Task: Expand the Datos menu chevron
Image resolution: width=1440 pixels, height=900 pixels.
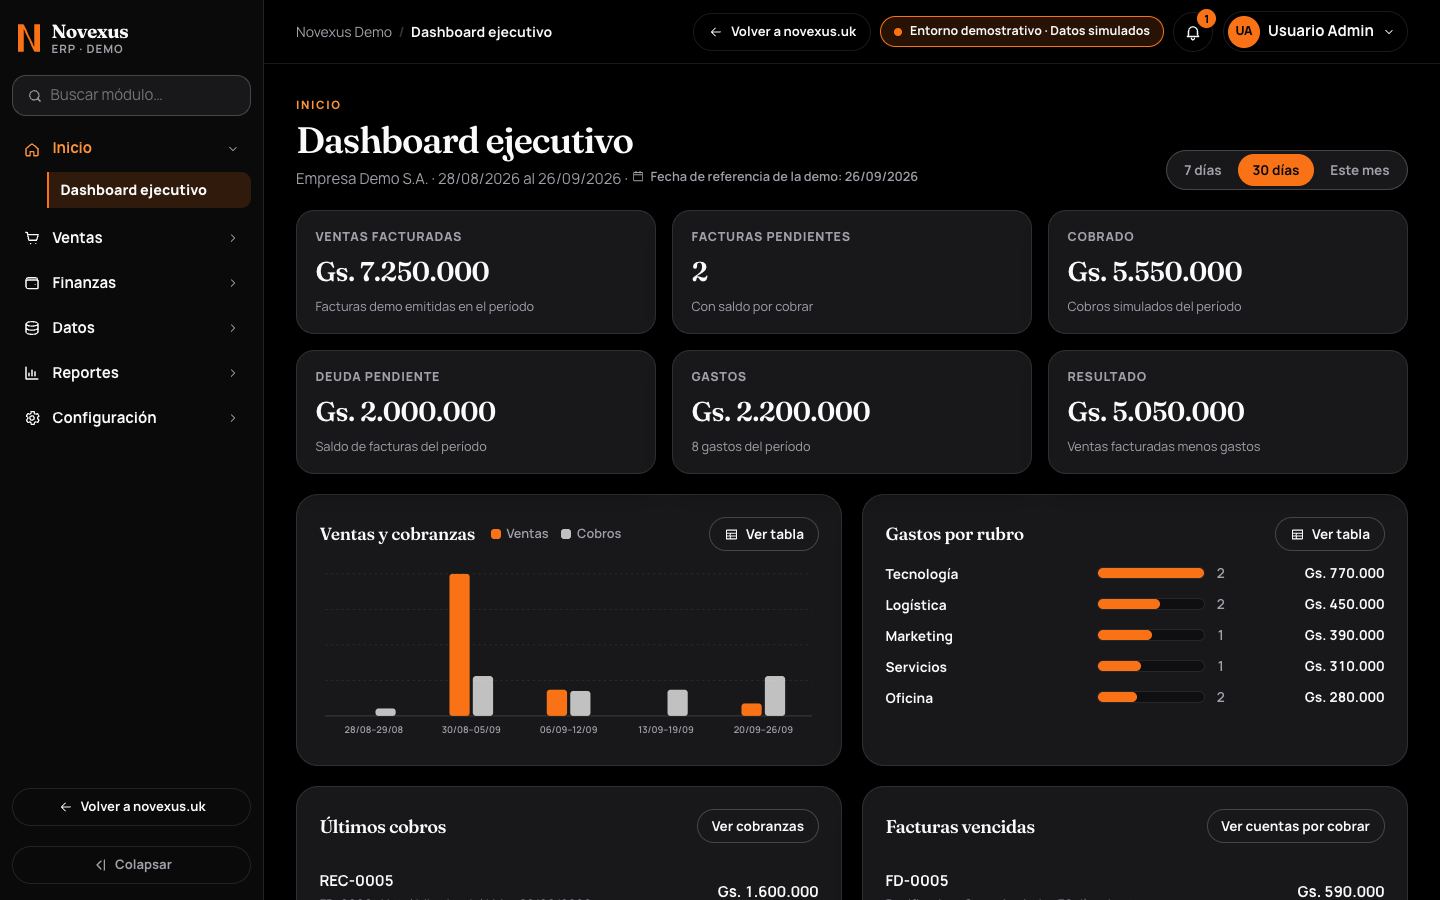Action: coord(233,328)
